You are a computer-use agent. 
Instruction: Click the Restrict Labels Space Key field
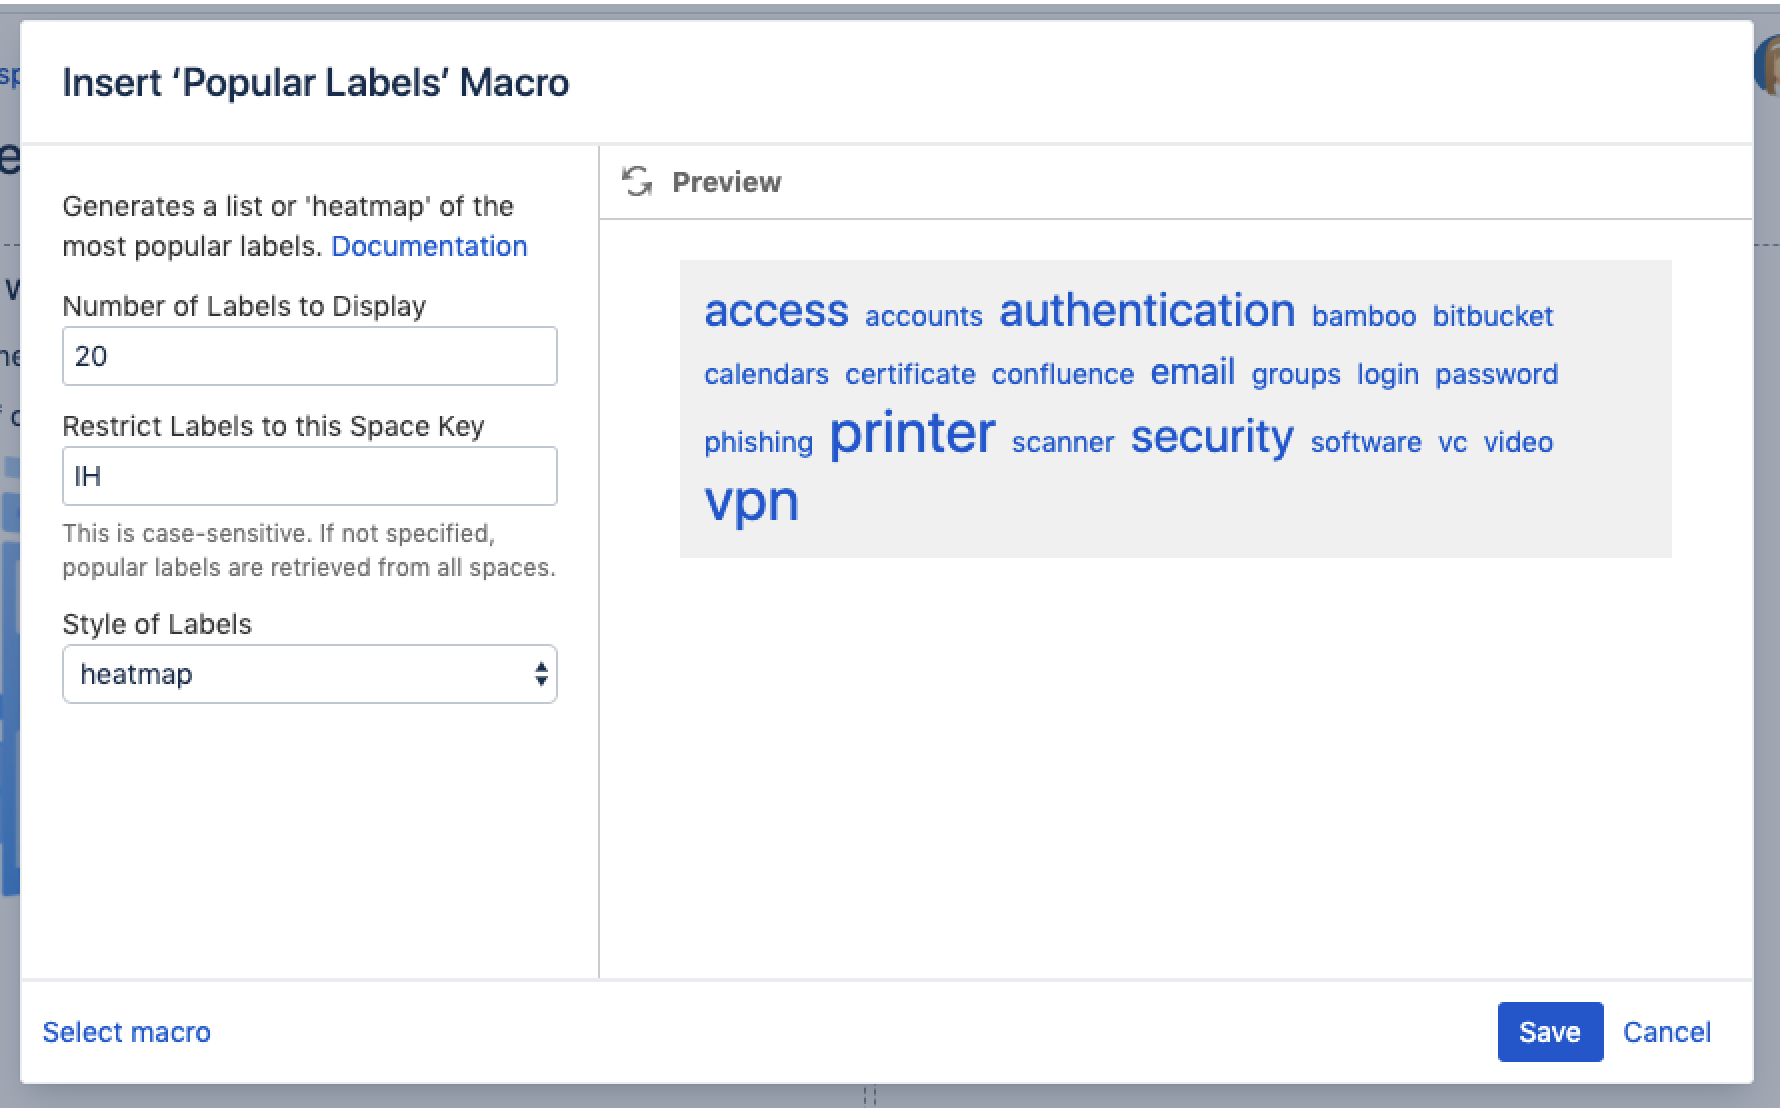coord(309,476)
